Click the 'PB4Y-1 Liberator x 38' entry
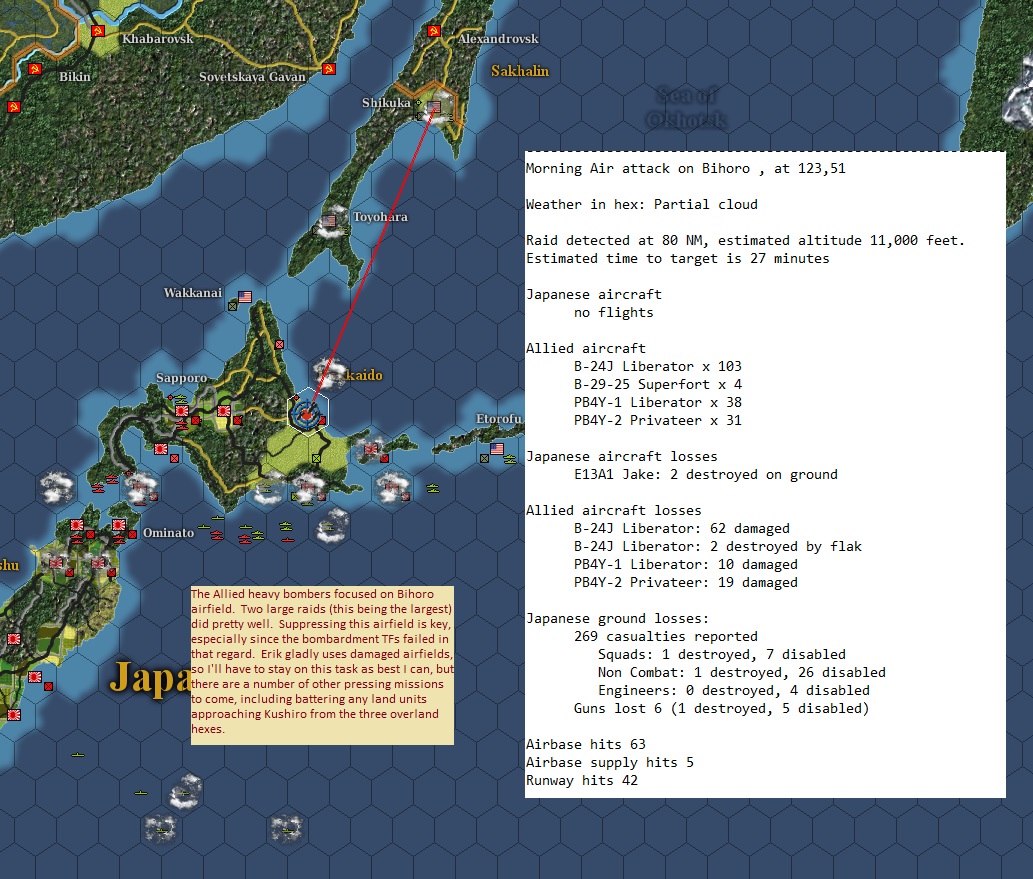The width and height of the screenshot is (1033, 879). tap(657, 402)
